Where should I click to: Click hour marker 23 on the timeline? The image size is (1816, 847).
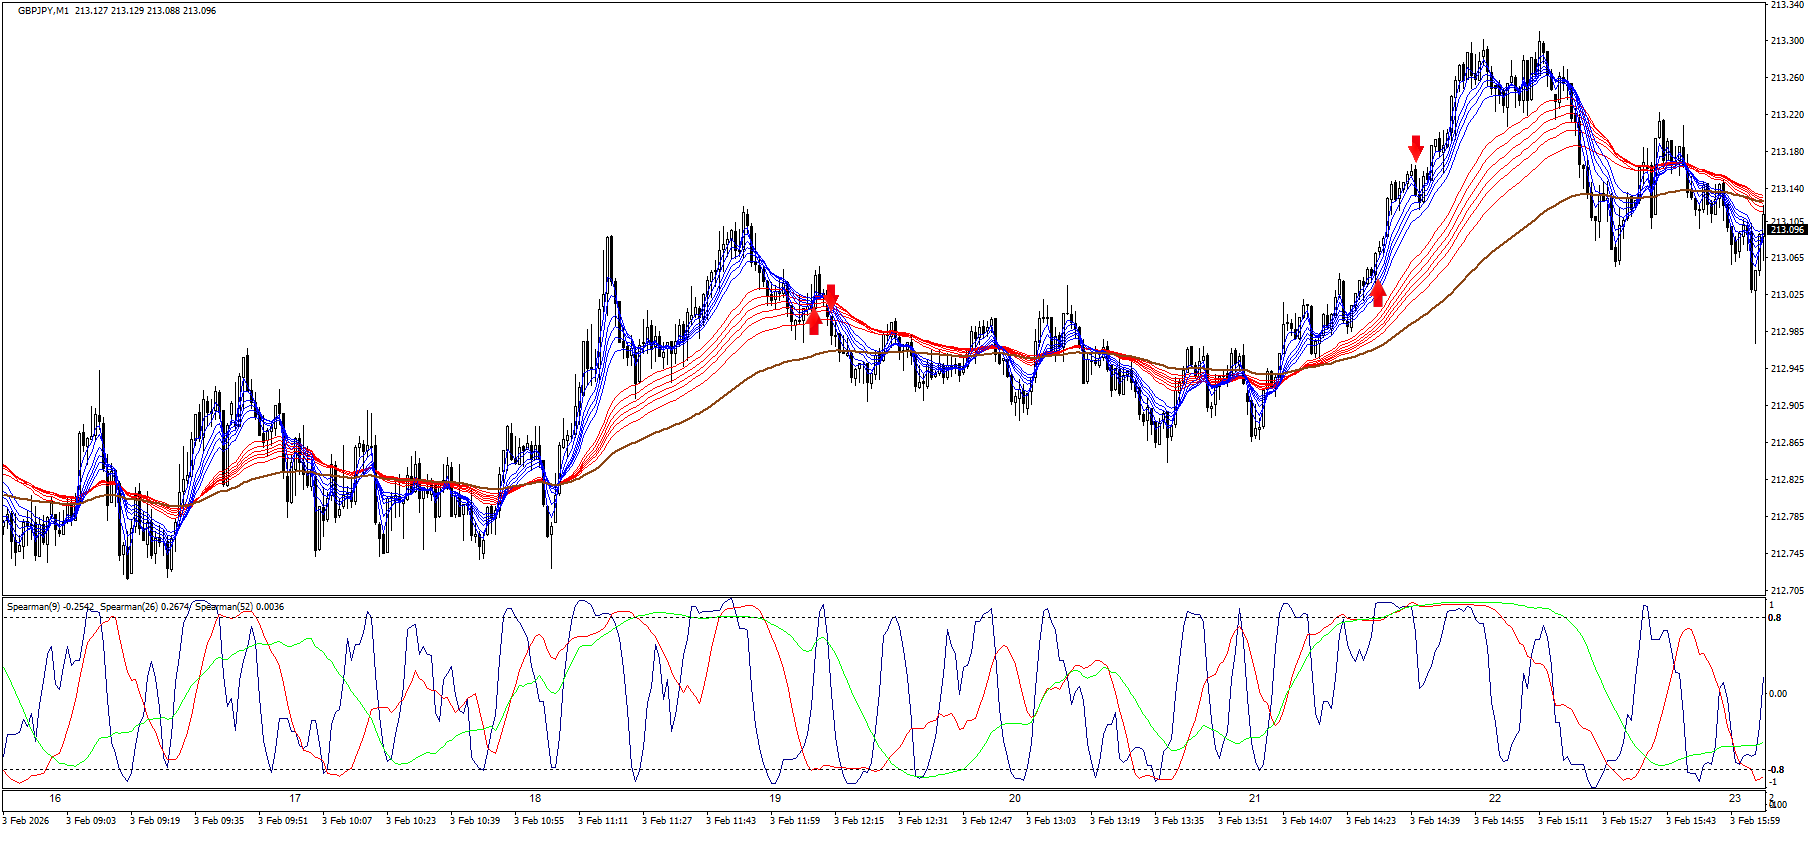1735,798
